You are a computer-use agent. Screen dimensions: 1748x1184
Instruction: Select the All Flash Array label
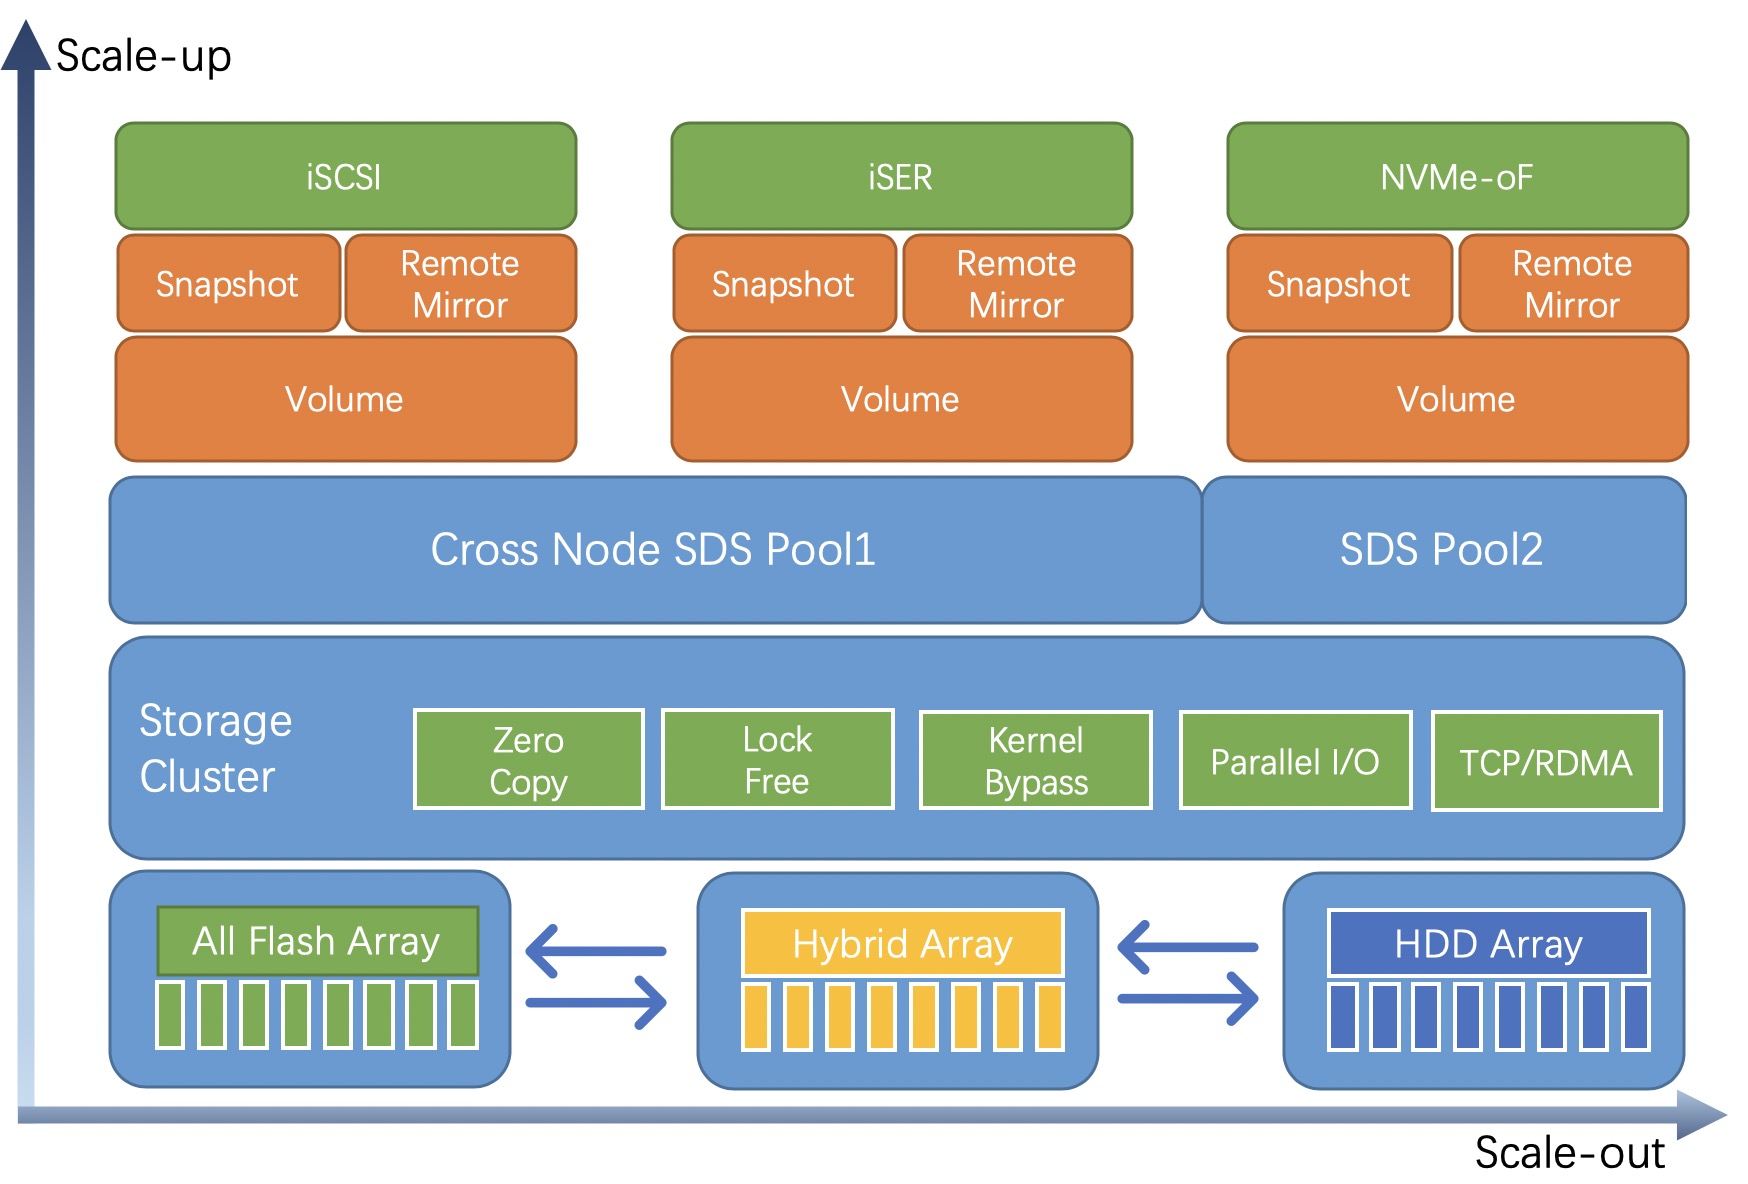[x=318, y=941]
